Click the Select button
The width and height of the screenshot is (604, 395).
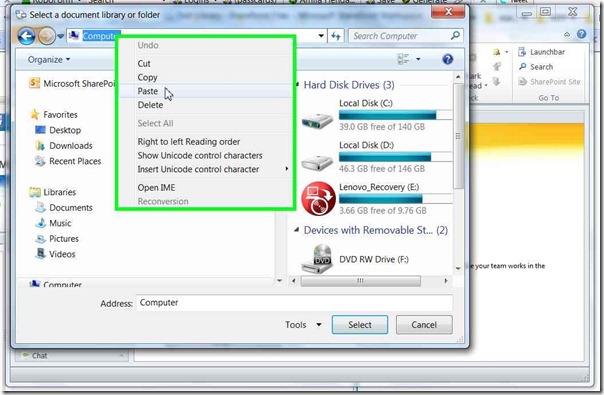point(360,325)
